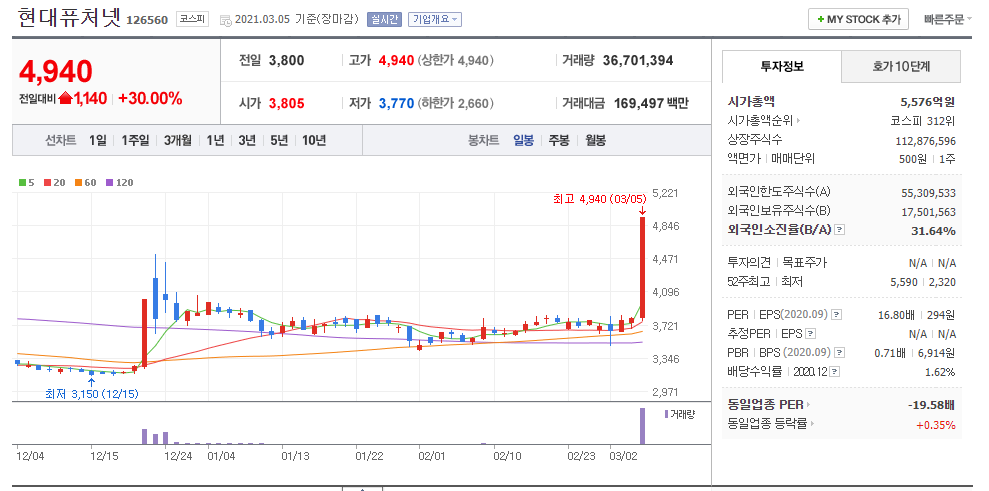Click the 코스피 market badge

[192, 20]
